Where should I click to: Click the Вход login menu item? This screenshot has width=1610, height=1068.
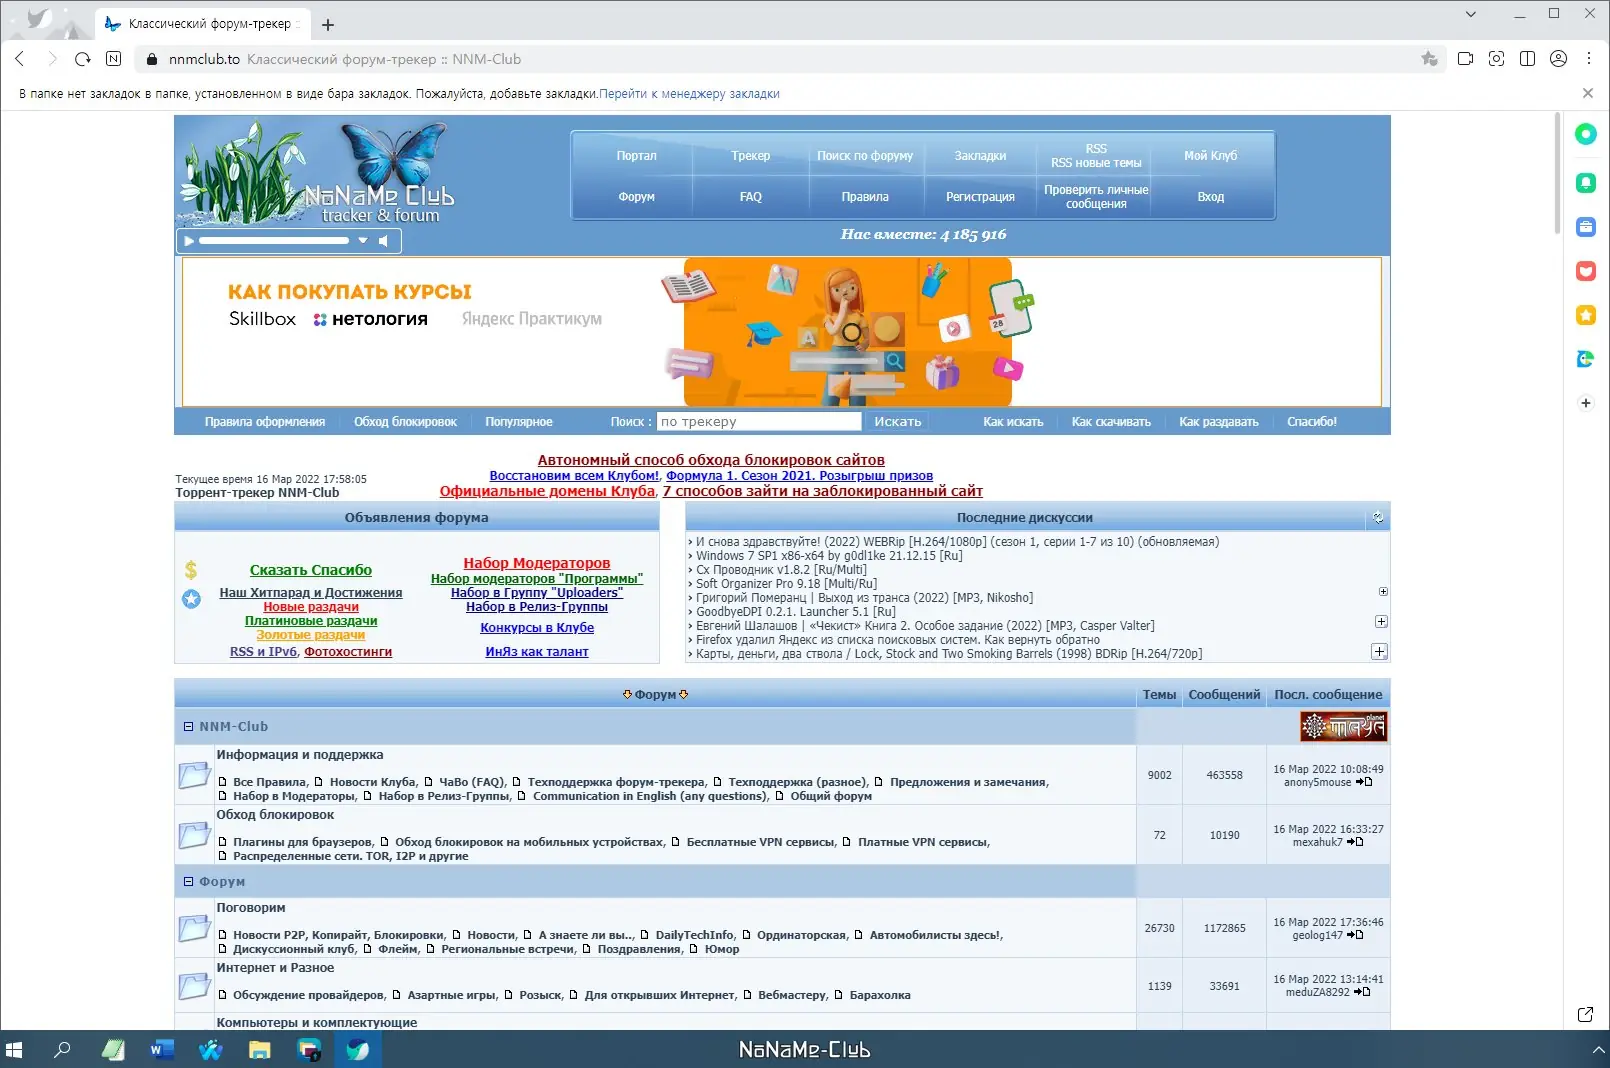pyautogui.click(x=1210, y=197)
